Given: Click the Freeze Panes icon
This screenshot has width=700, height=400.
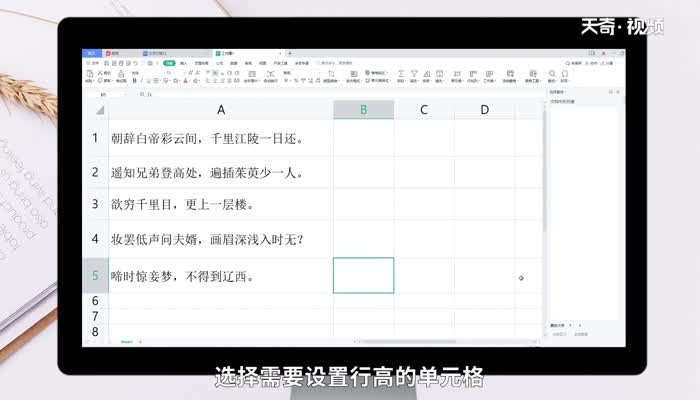Looking at the screenshot, I should pyautogui.click(x=510, y=74).
